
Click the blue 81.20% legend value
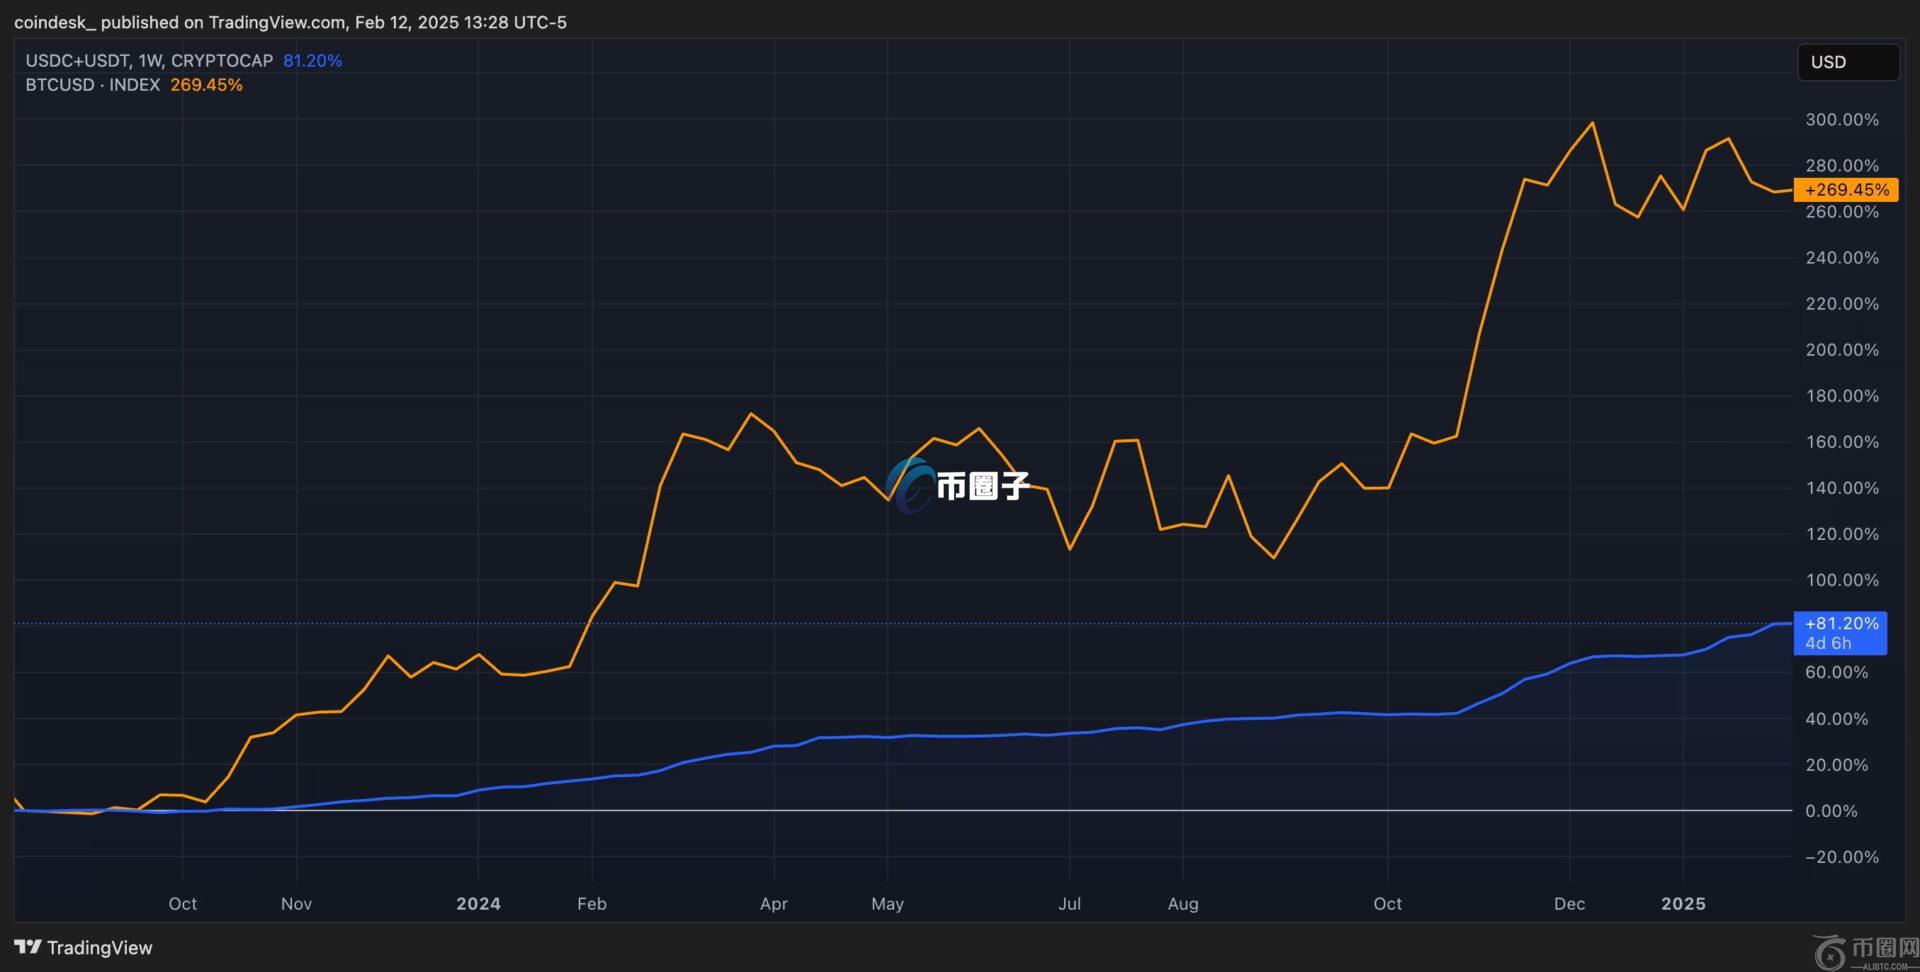tap(312, 61)
